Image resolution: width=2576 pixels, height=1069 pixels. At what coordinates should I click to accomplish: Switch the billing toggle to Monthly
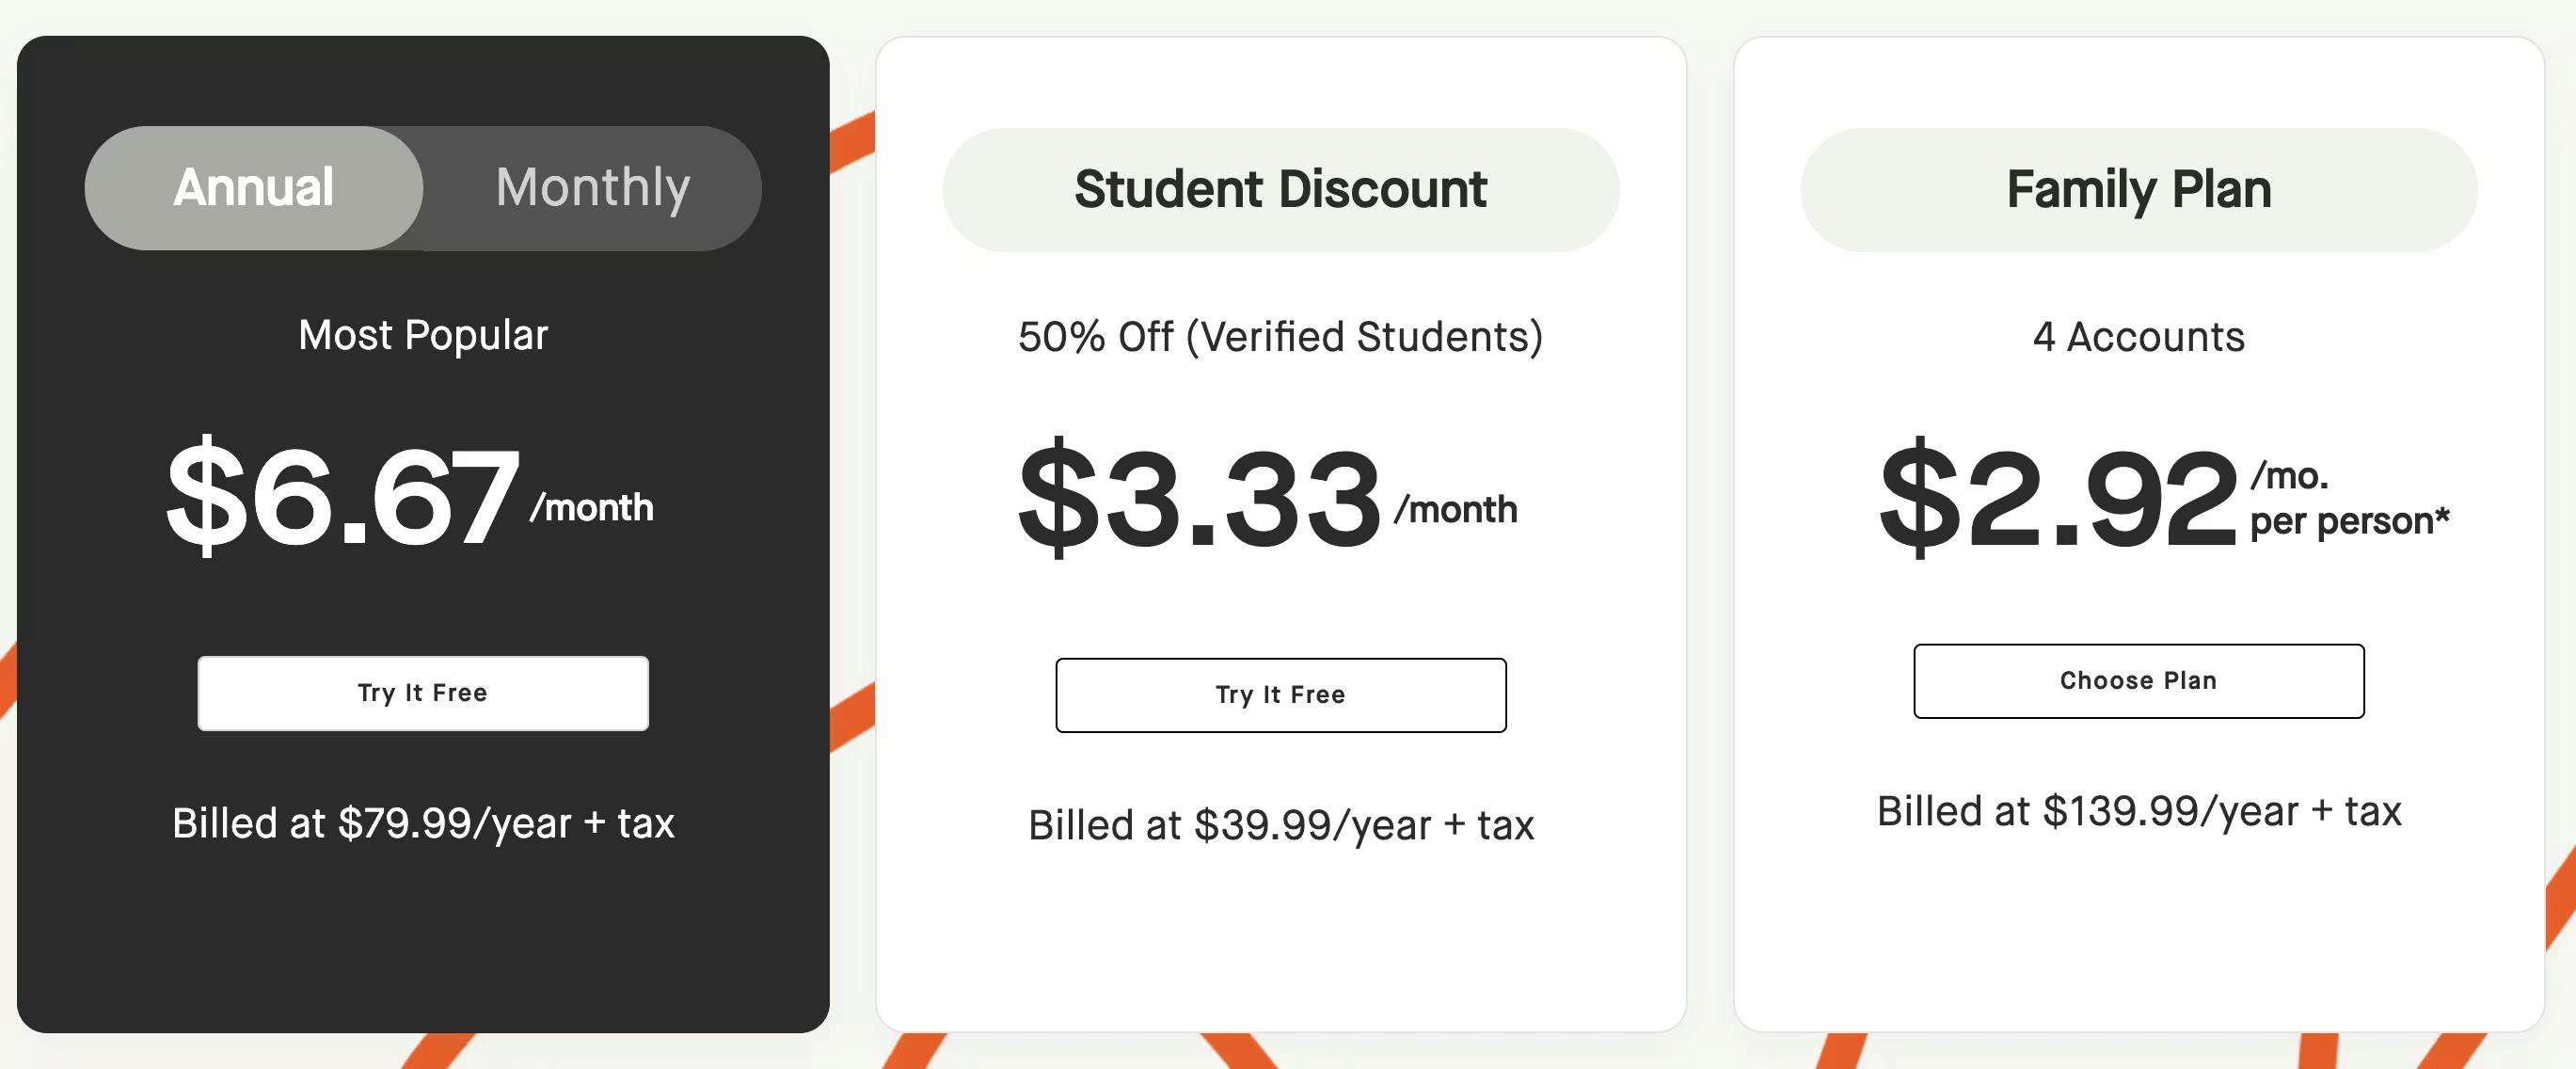pyautogui.click(x=592, y=187)
